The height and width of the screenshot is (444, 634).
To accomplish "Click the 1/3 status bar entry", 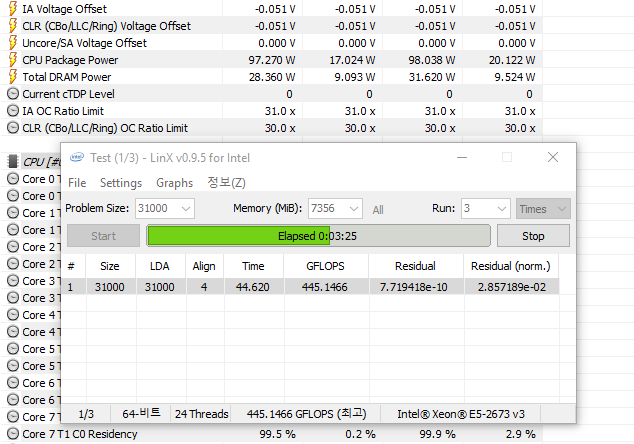I will point(86,414).
